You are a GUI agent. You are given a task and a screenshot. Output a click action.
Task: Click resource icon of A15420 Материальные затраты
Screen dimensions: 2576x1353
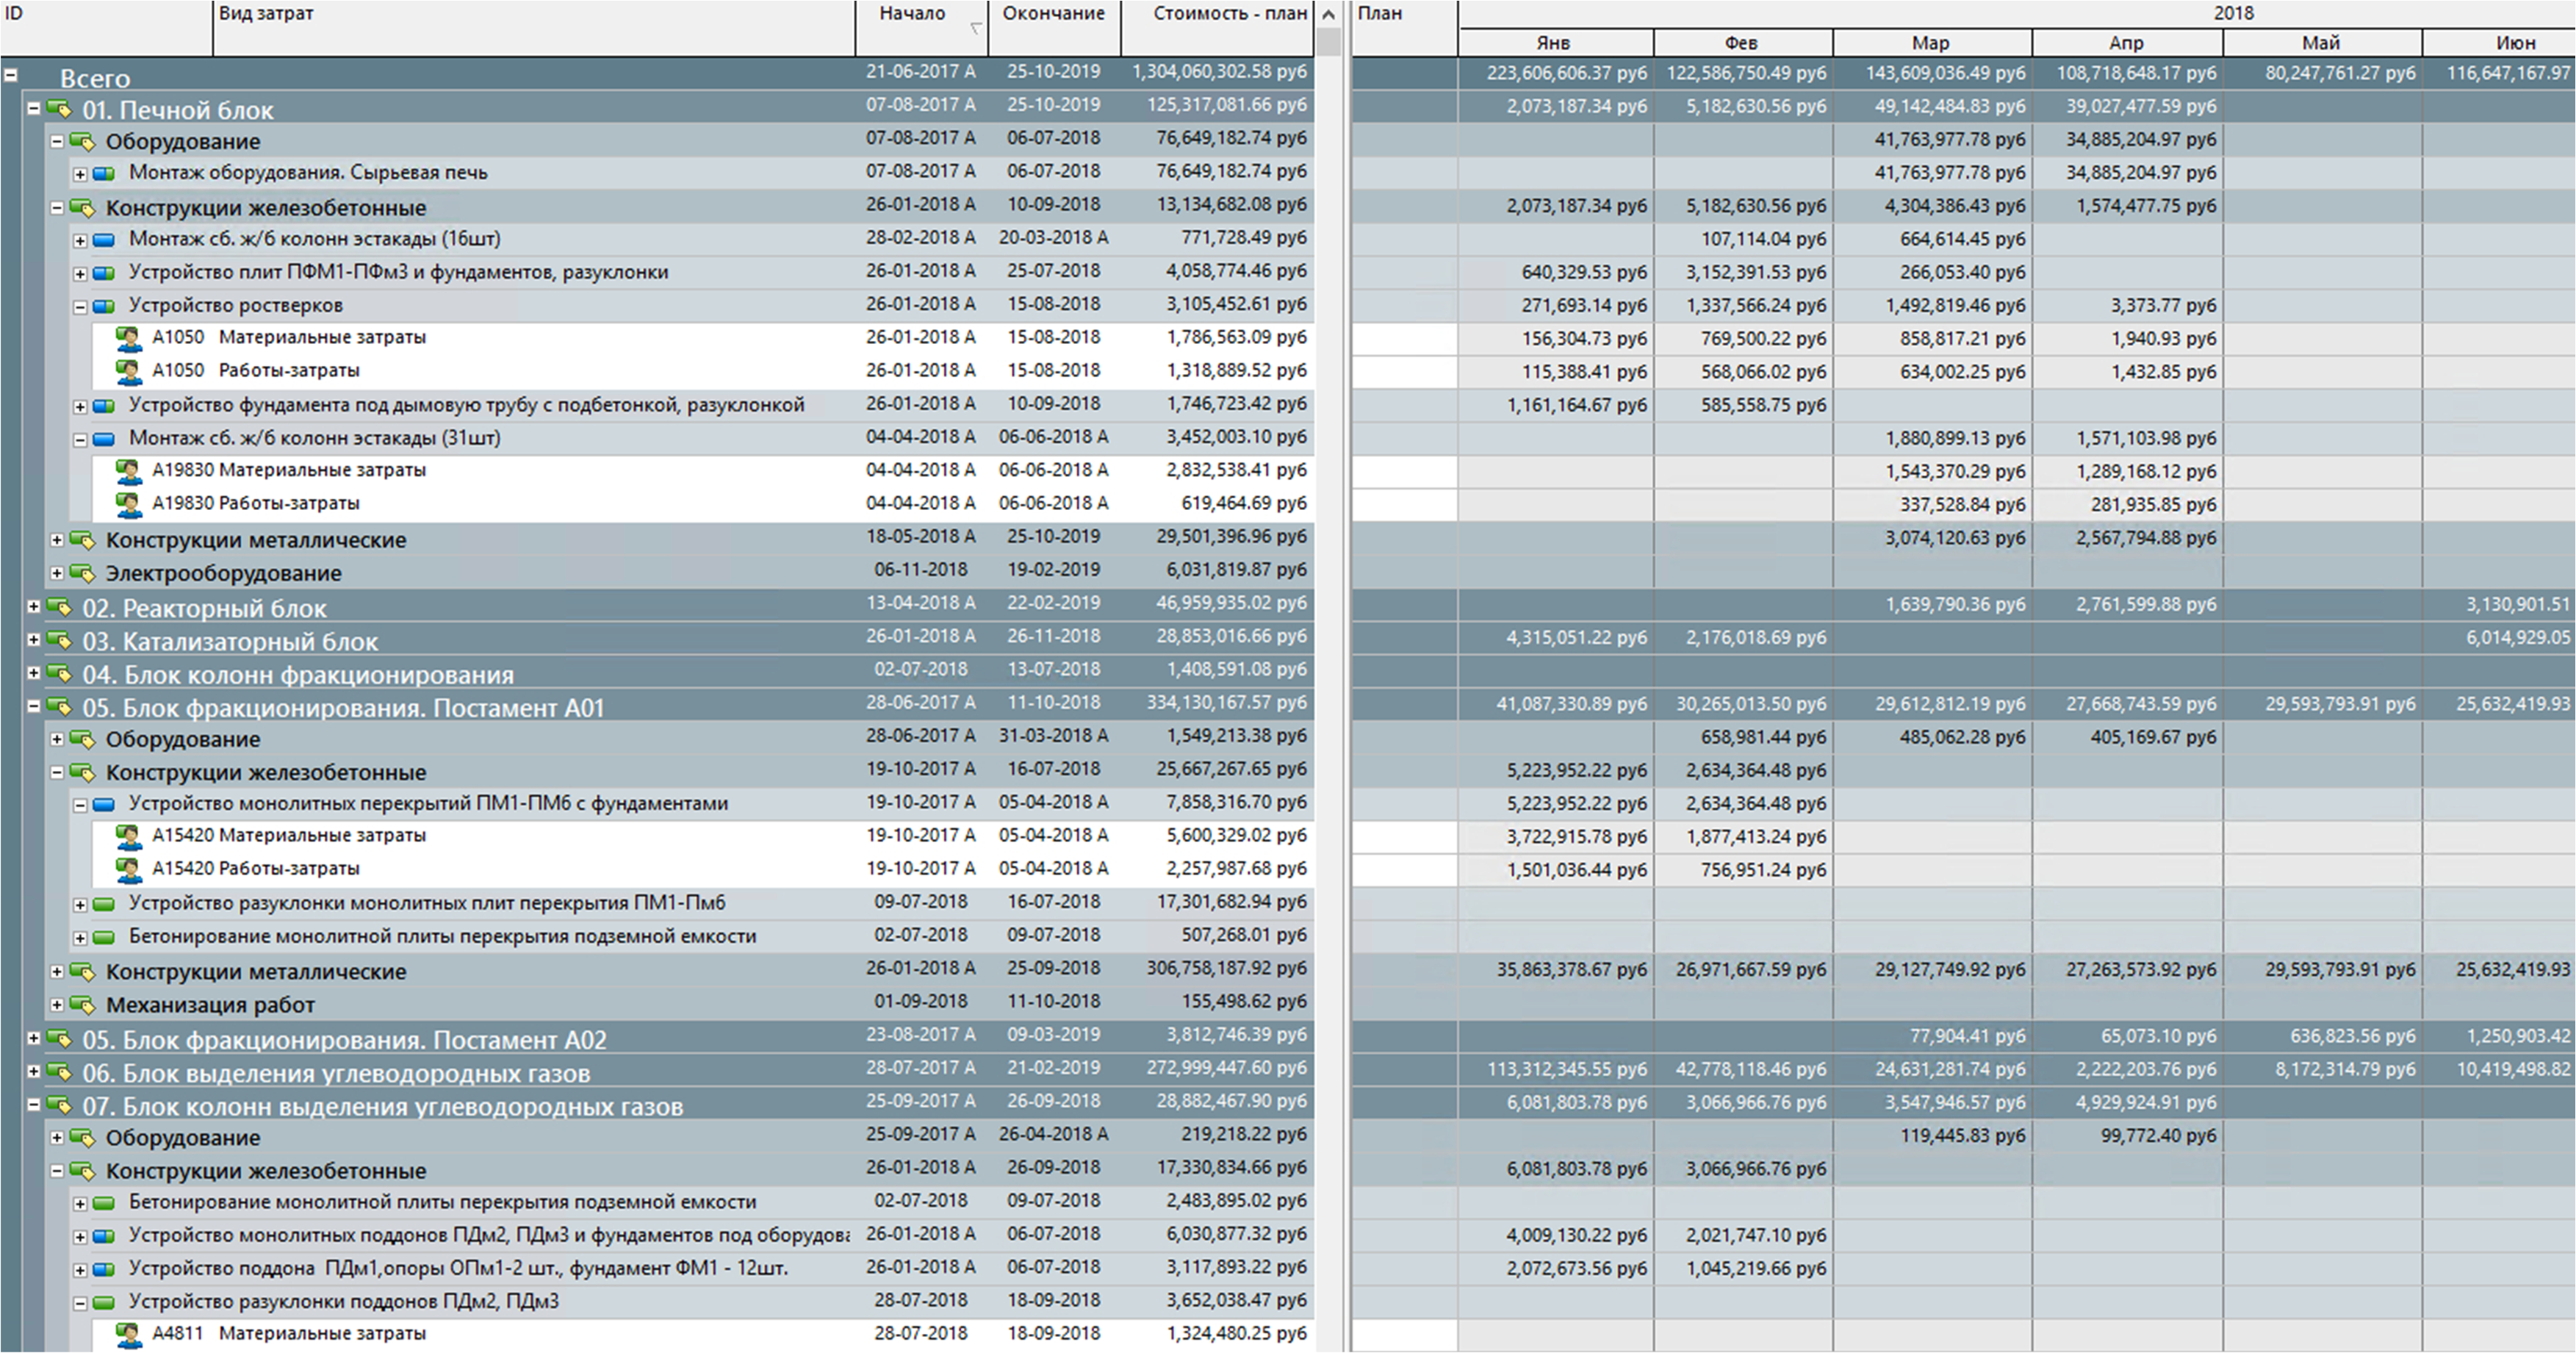(128, 836)
